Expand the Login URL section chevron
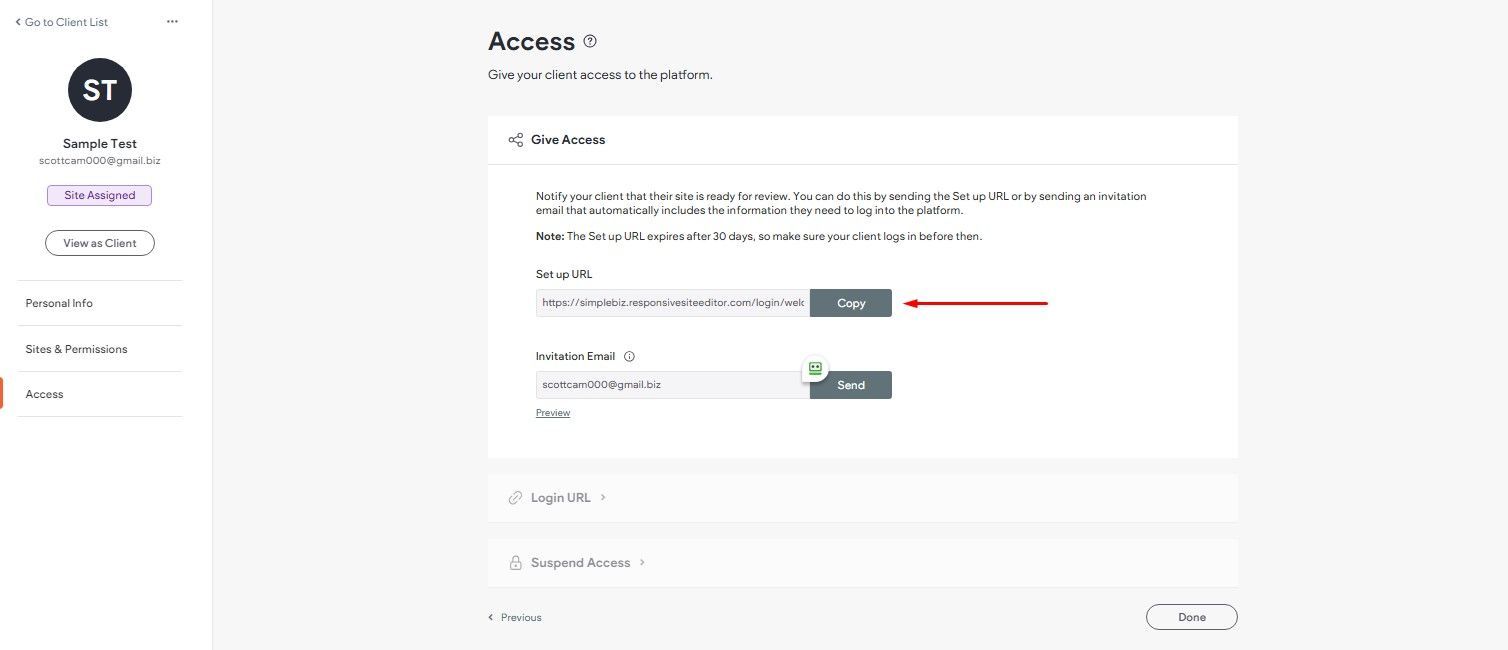The height and width of the screenshot is (650, 1508). [x=603, y=497]
